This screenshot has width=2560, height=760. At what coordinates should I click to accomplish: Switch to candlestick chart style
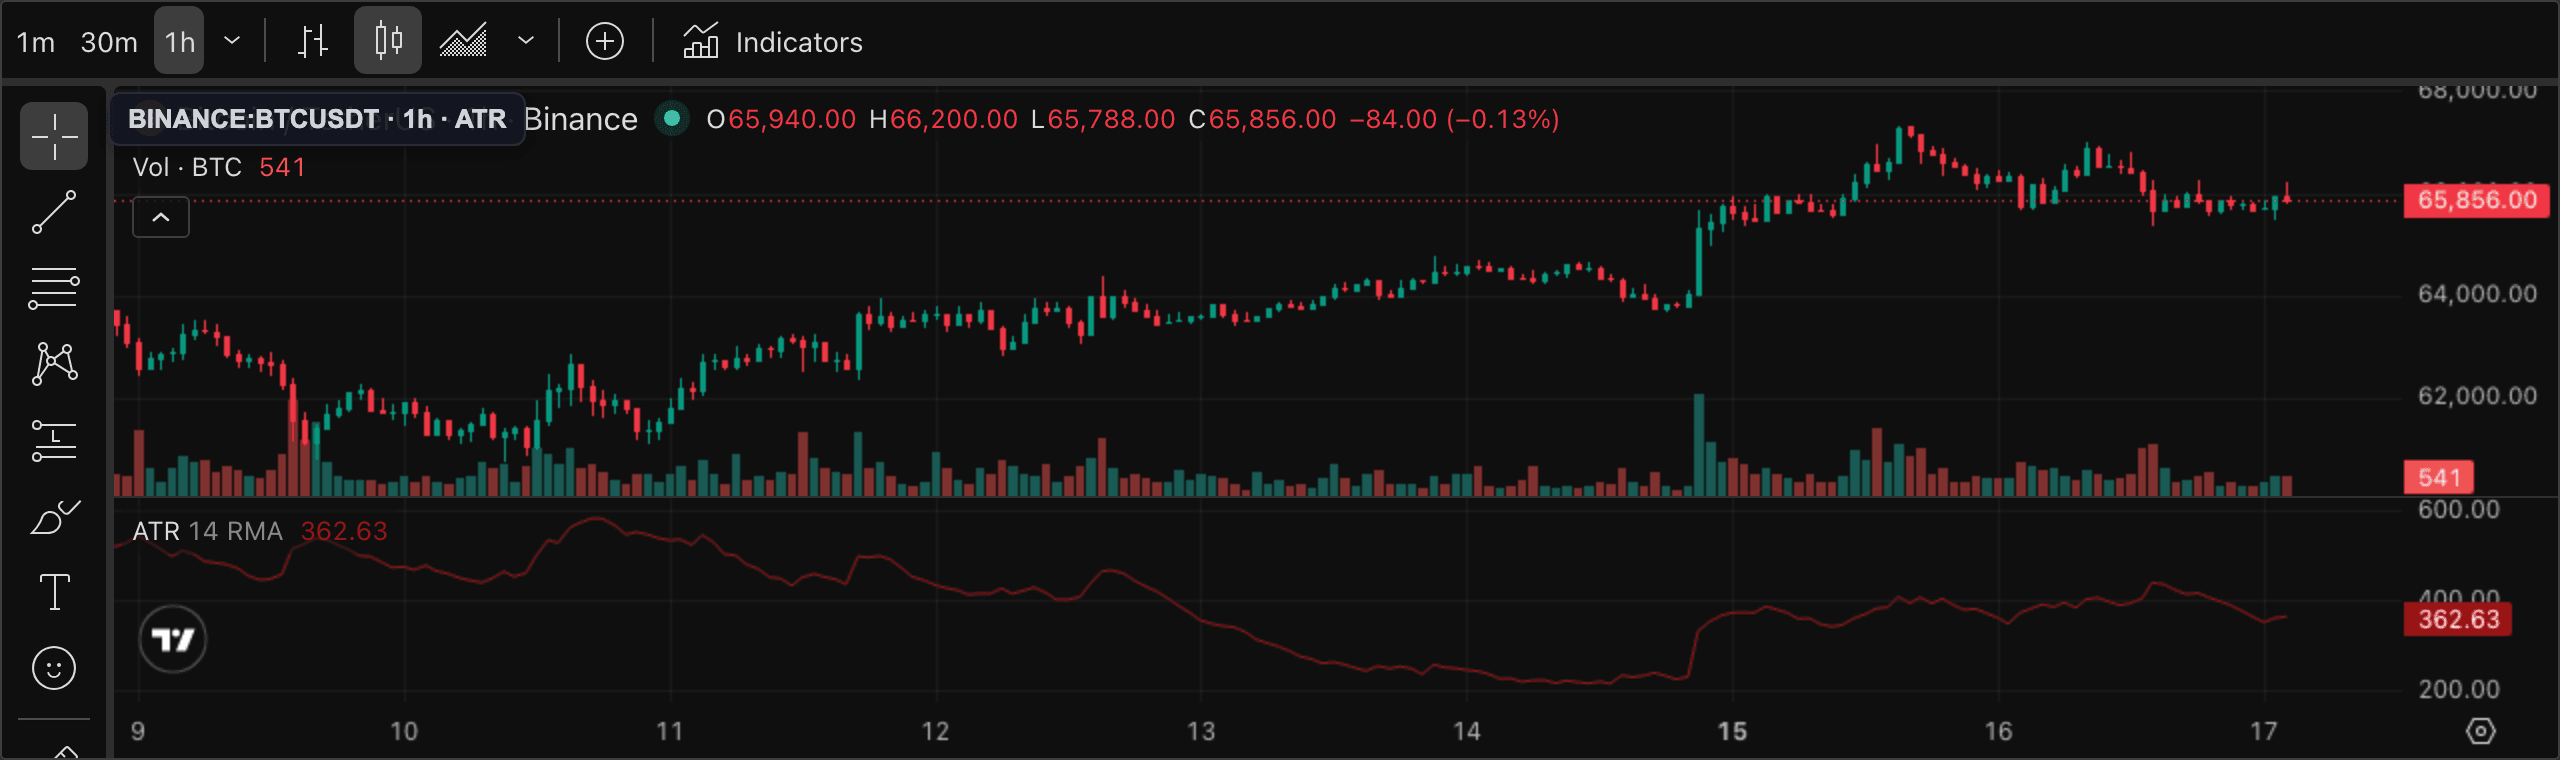click(388, 41)
